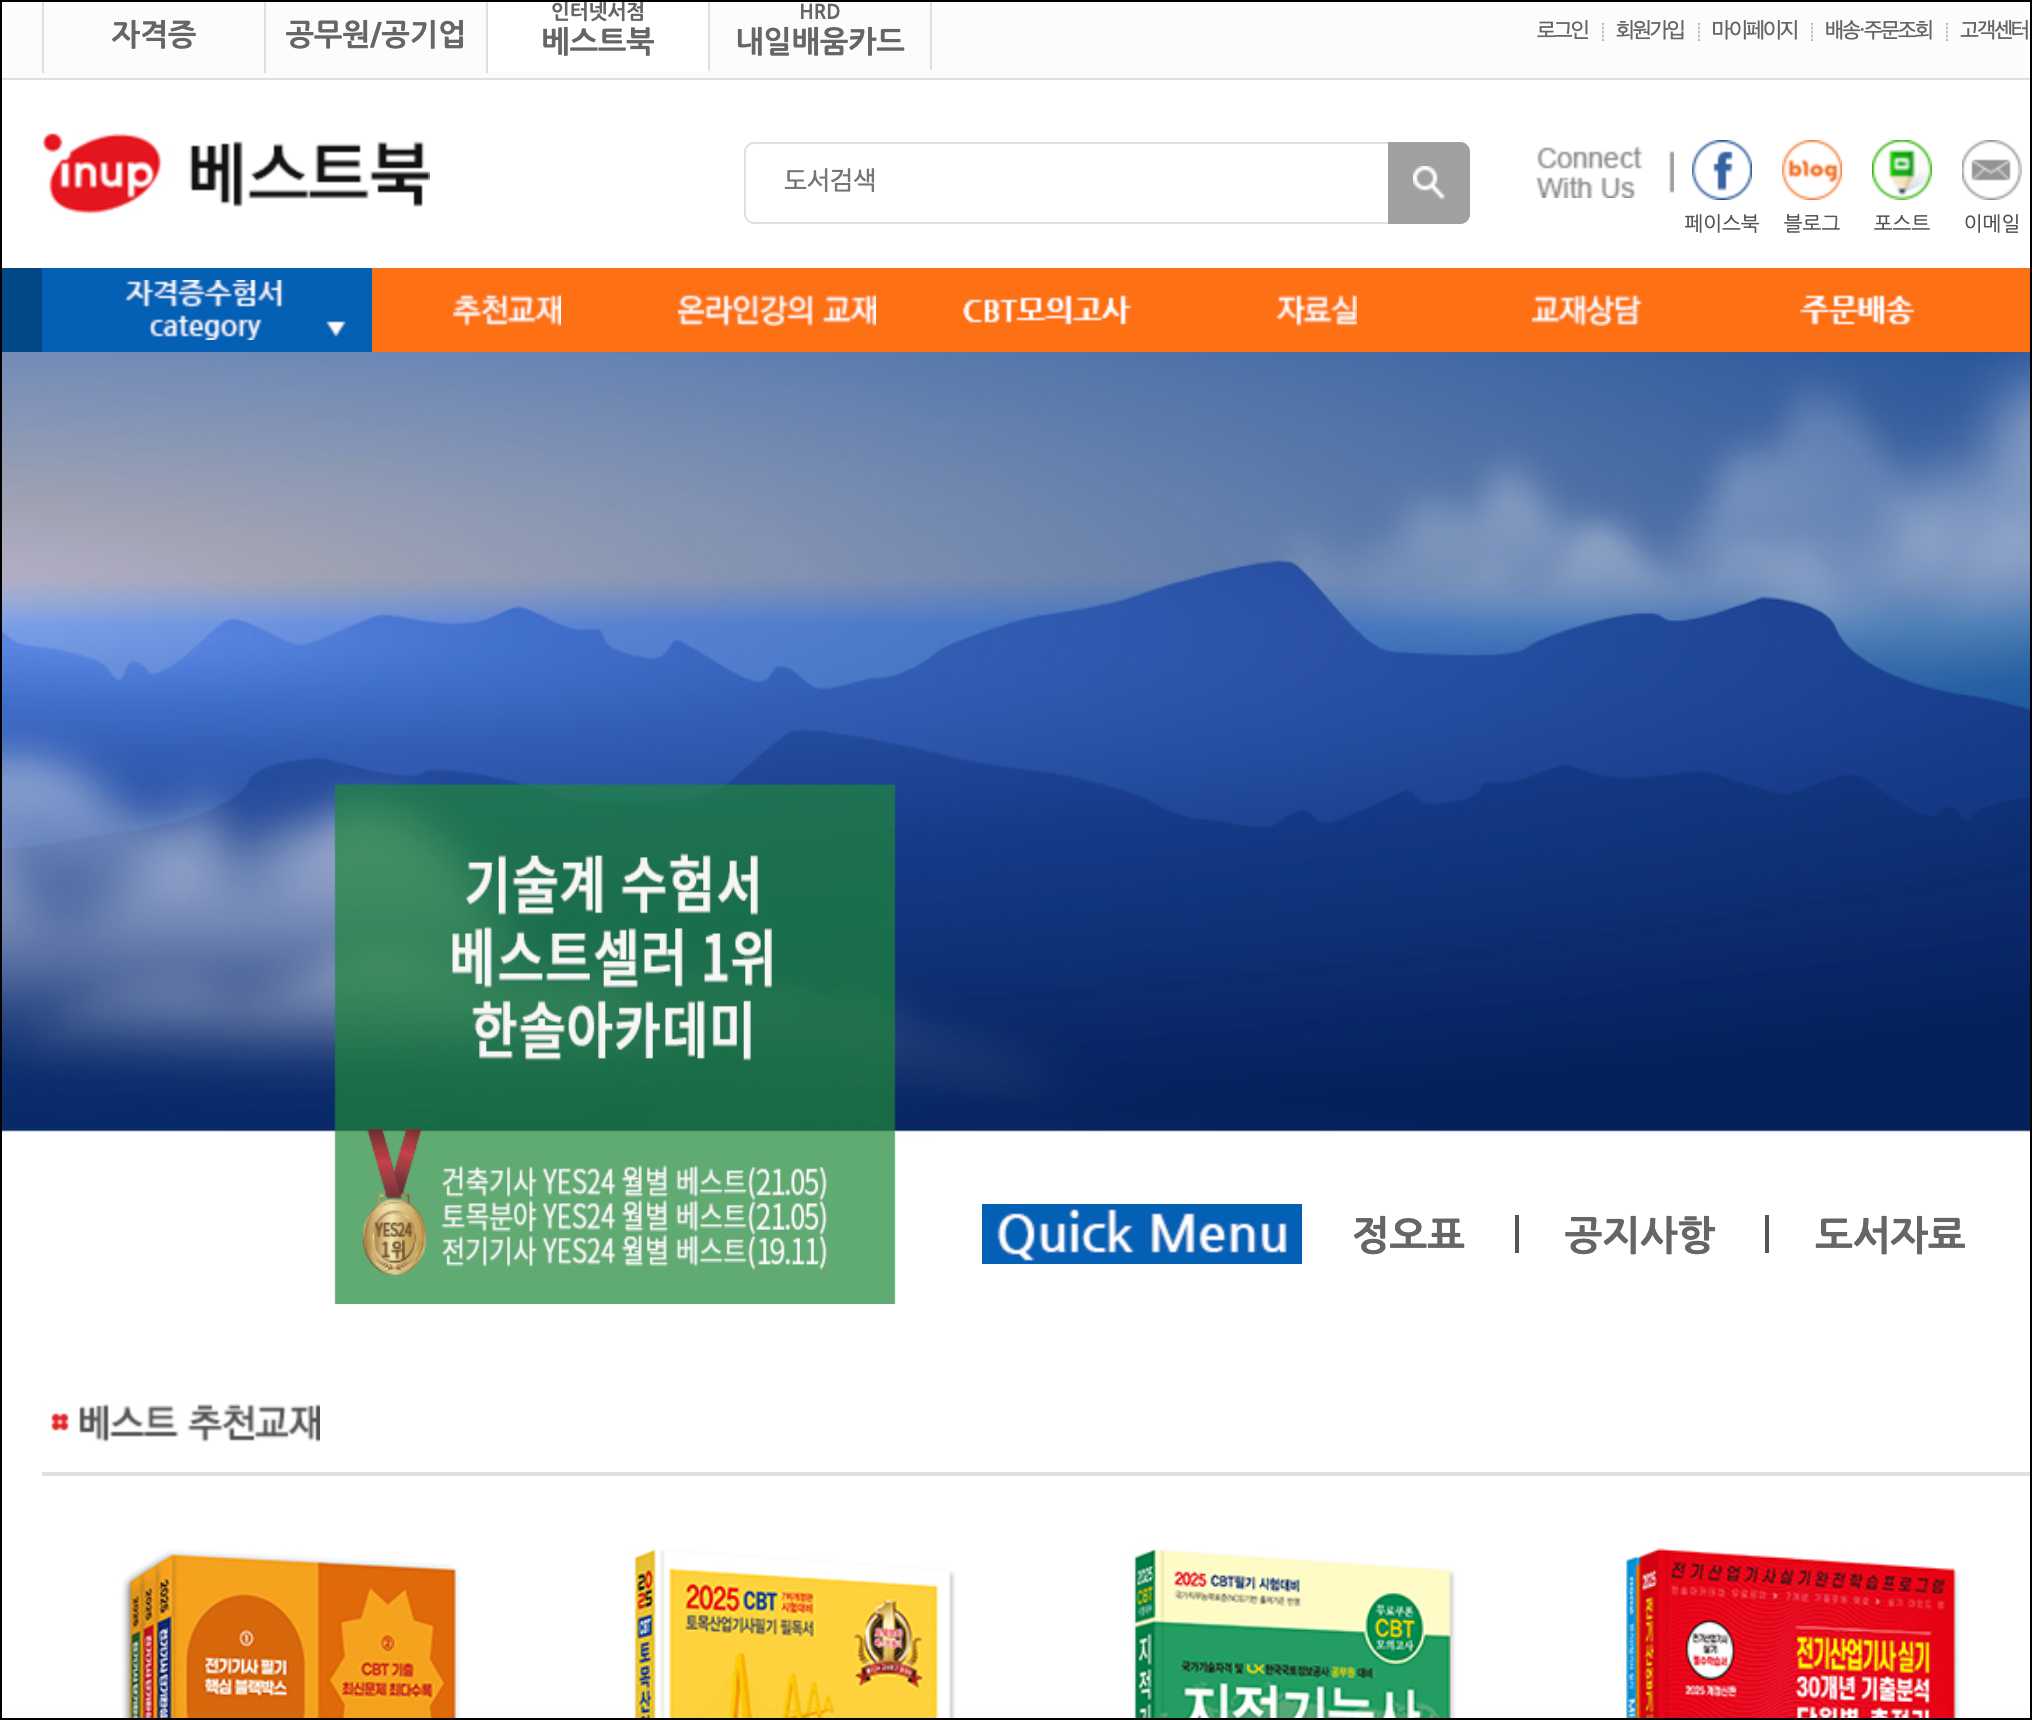Open the 블로그 blog icon
2032x1720 pixels.
[x=1814, y=170]
